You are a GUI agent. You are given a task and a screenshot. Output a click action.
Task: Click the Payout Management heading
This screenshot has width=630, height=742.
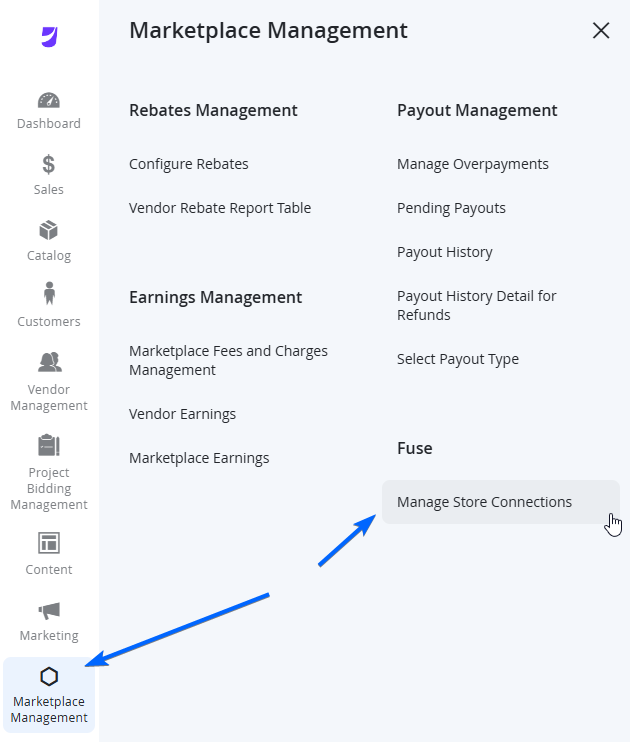pyautogui.click(x=477, y=110)
